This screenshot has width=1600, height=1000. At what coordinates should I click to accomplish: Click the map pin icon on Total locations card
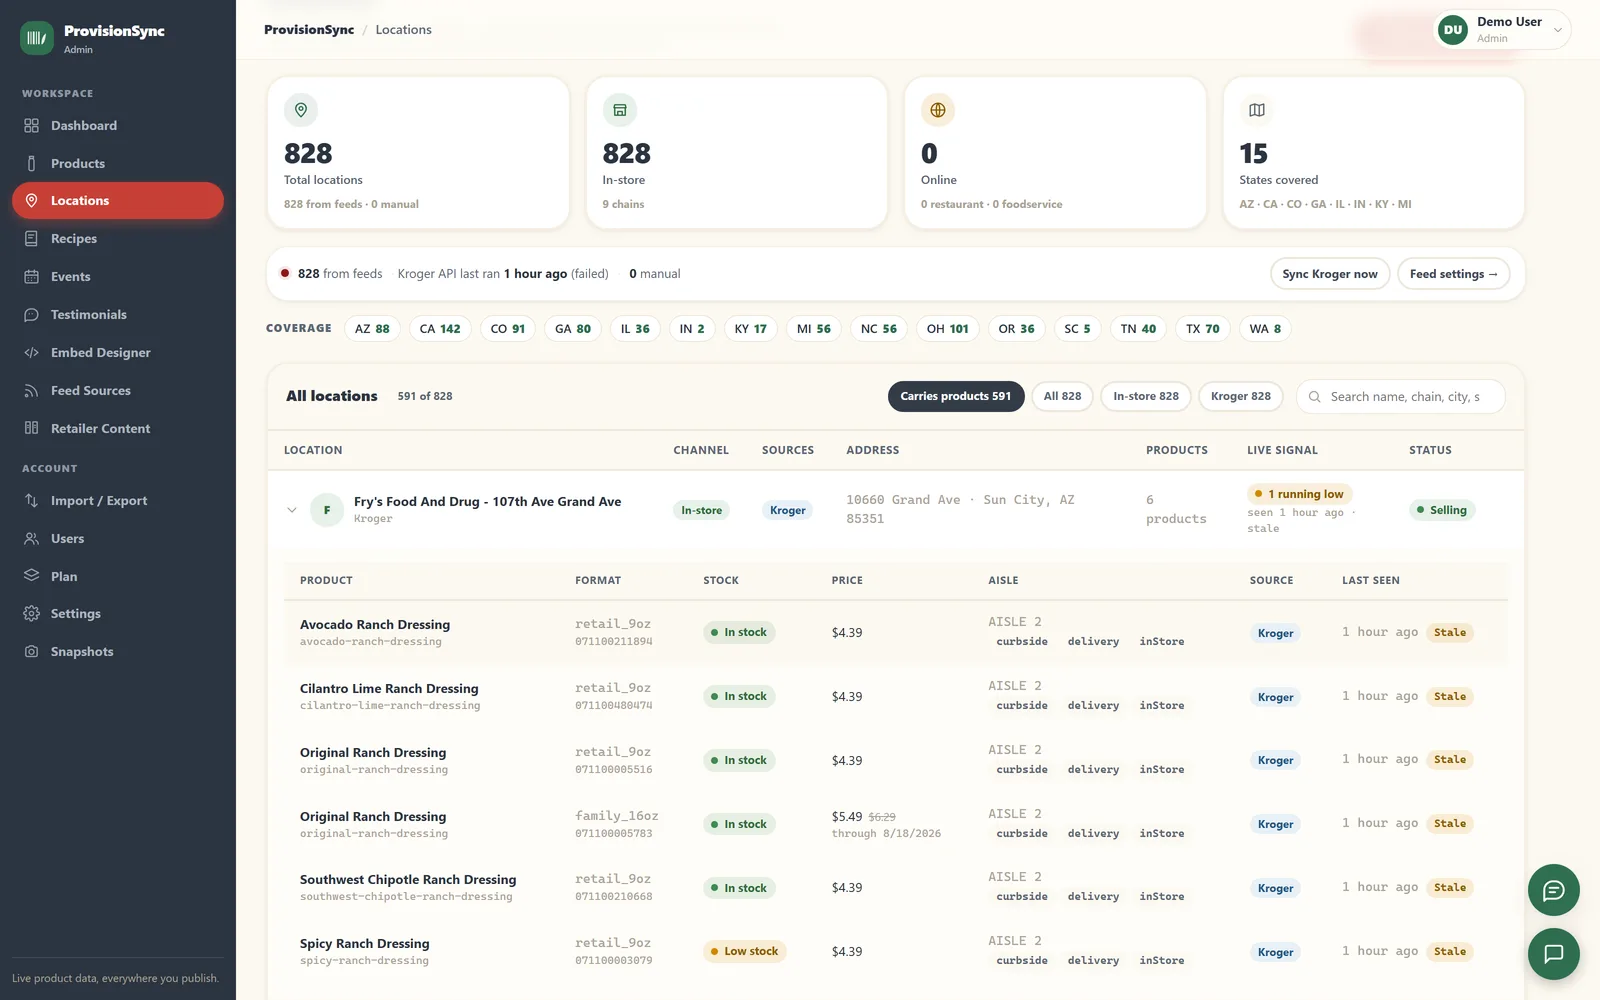point(301,110)
